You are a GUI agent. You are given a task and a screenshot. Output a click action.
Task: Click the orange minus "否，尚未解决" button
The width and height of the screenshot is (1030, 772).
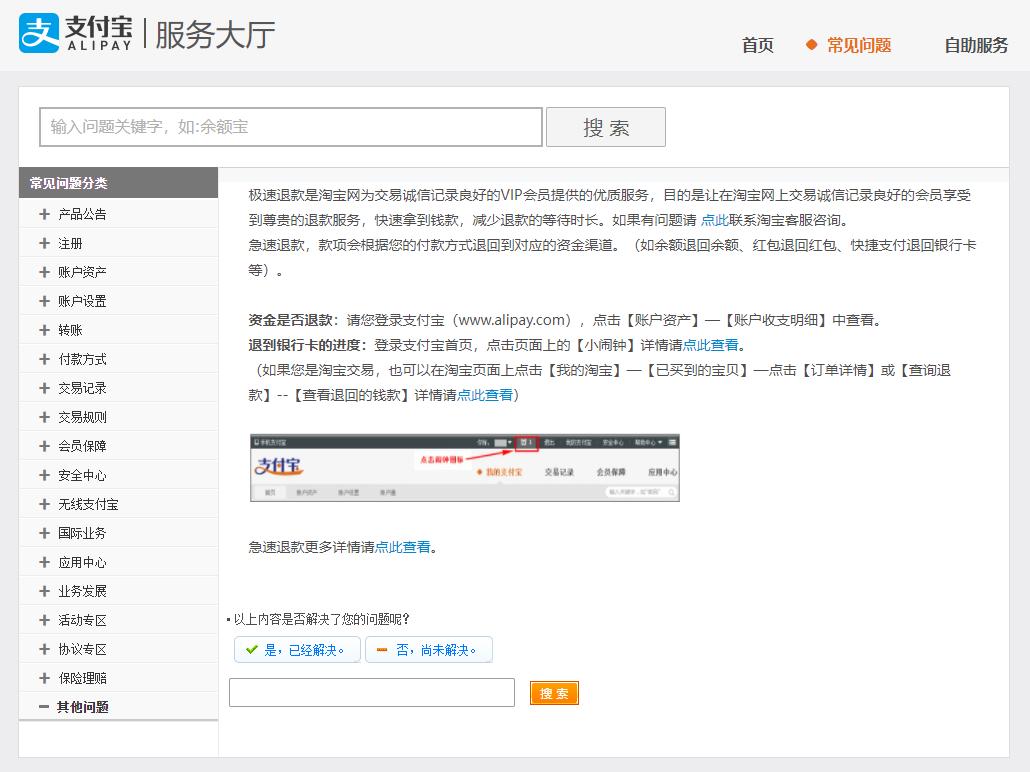428,650
